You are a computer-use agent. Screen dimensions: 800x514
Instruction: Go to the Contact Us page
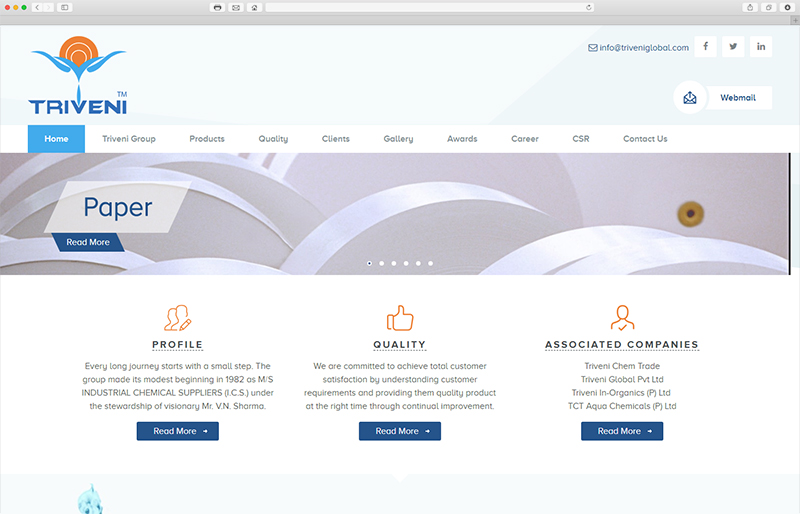tap(645, 139)
